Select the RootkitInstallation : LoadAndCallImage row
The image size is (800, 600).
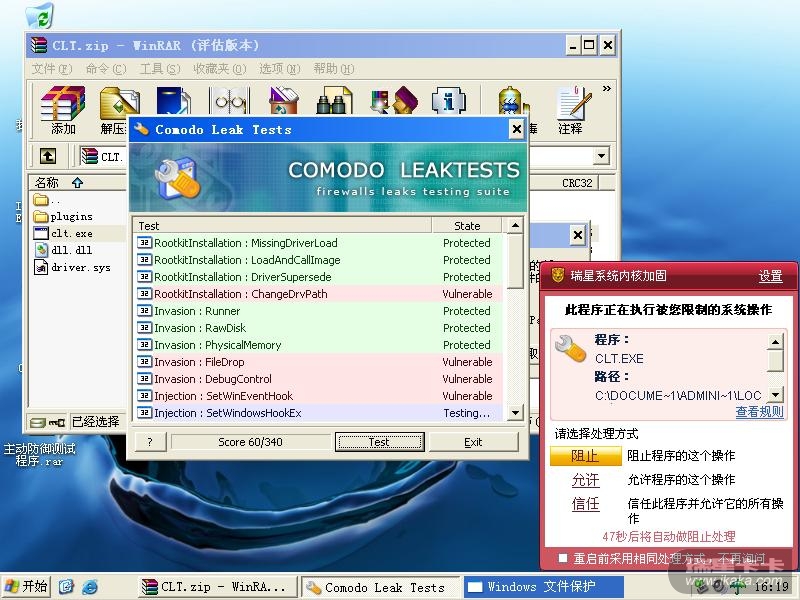coord(319,260)
